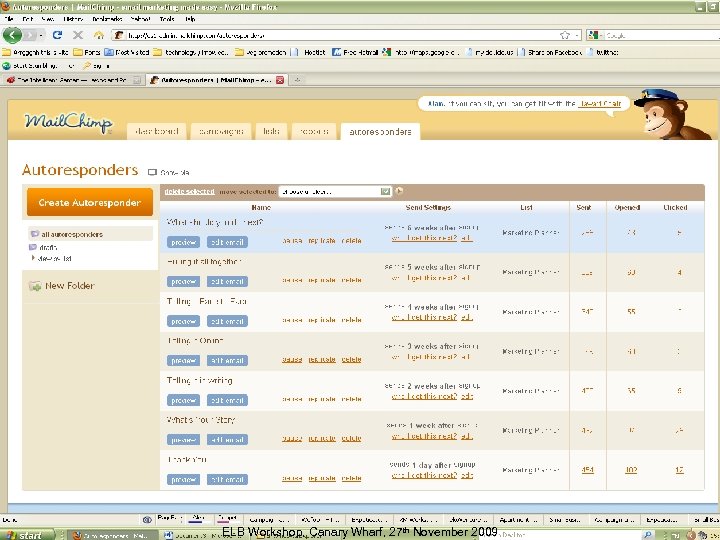Switch to the campaigns tab
720x540 pixels.
[x=221, y=131]
